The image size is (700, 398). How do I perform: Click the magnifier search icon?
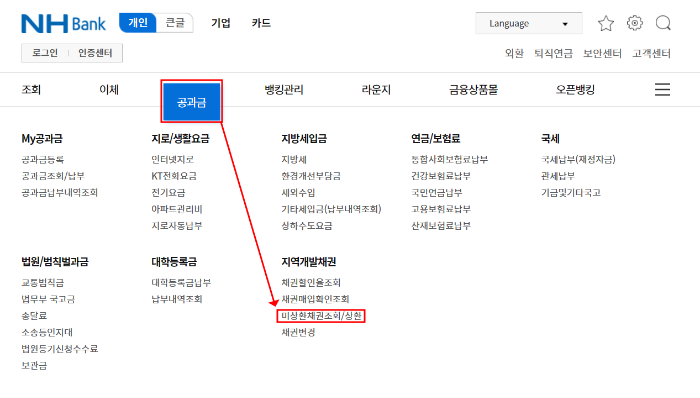(x=663, y=23)
